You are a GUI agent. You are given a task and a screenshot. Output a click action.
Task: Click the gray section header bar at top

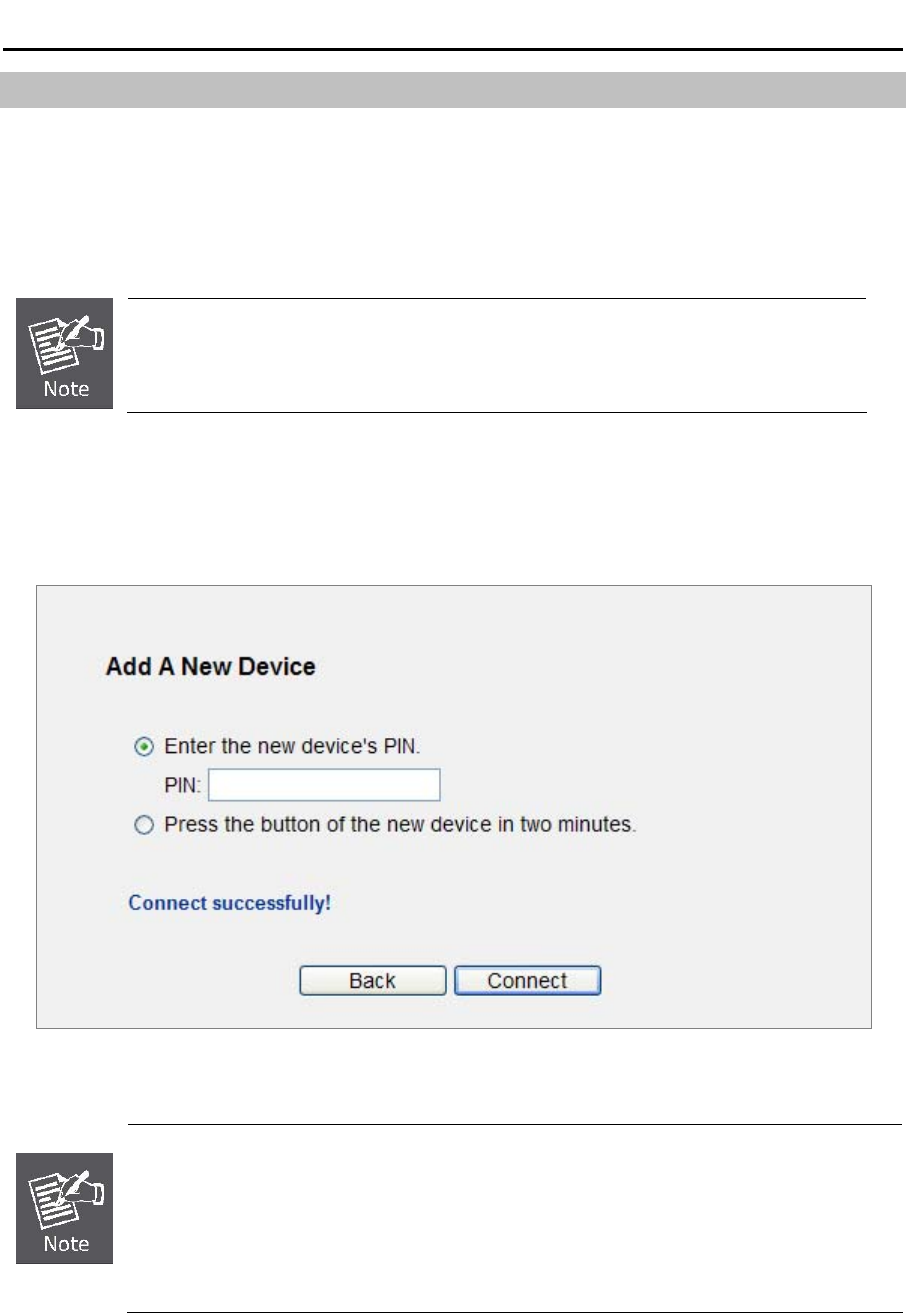point(453,89)
